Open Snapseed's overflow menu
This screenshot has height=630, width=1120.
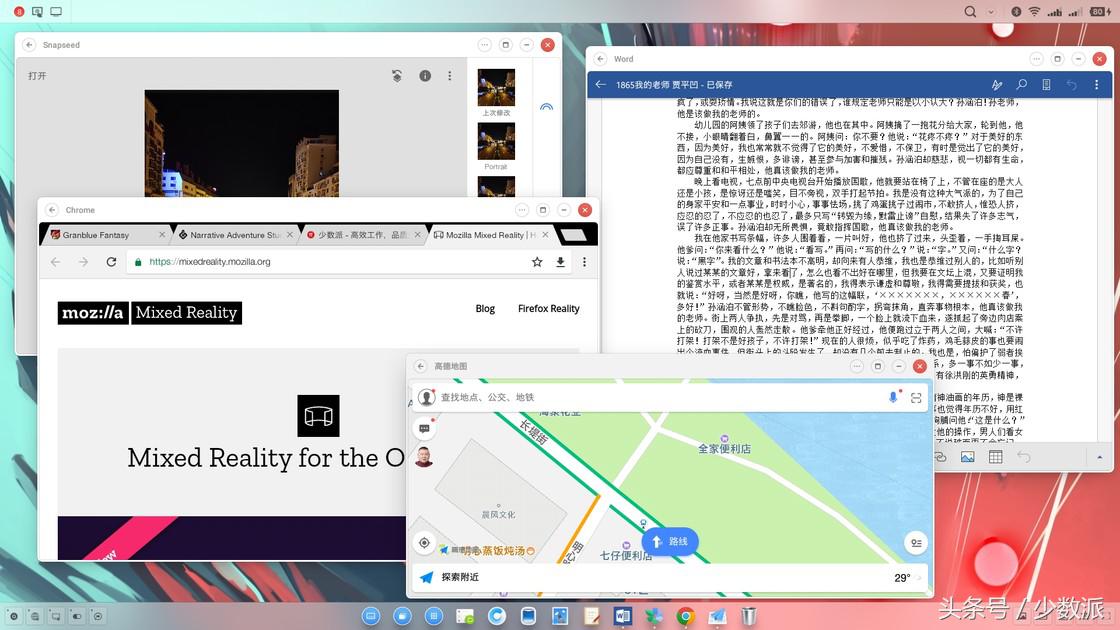click(449, 76)
